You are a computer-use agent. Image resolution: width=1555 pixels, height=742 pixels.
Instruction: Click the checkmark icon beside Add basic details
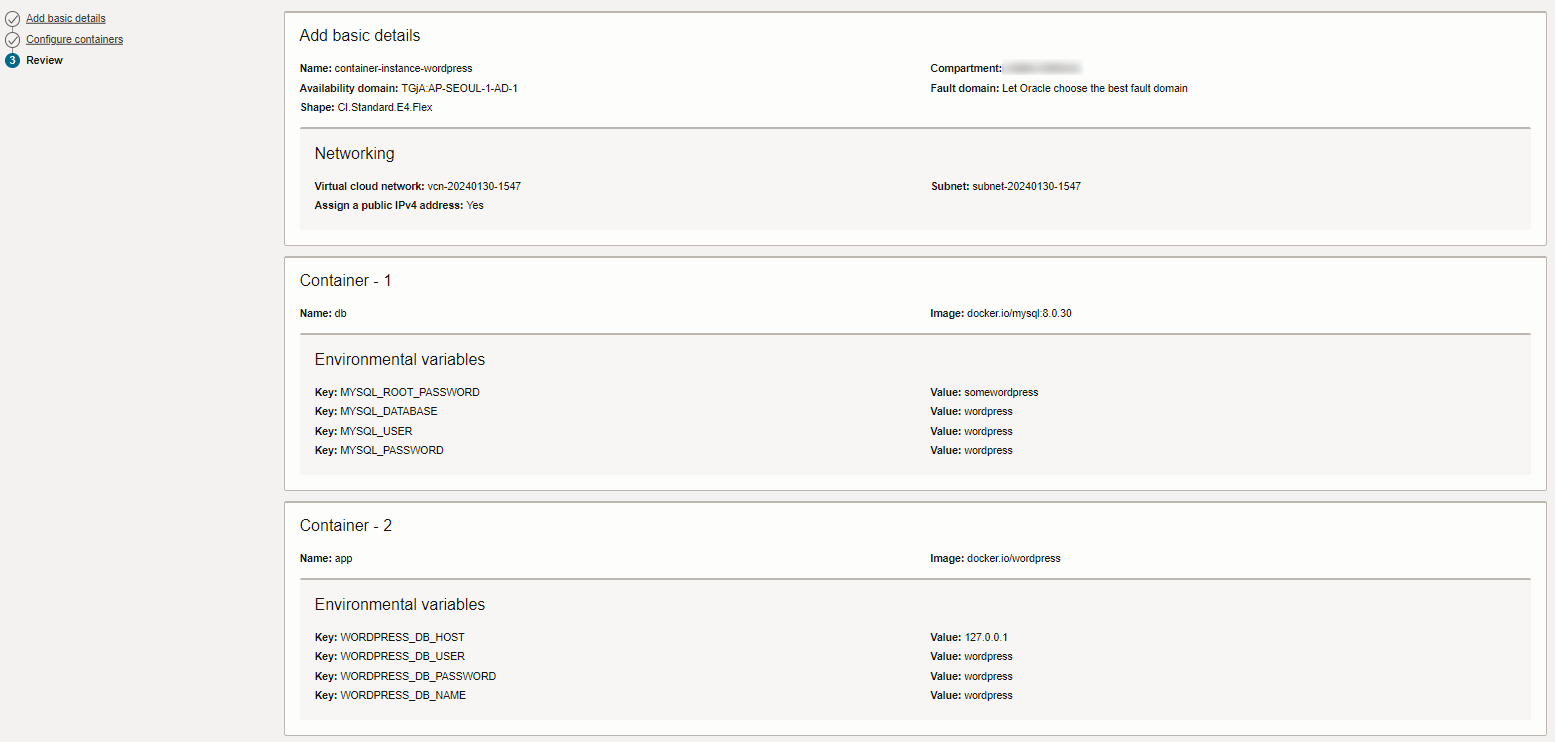click(12, 19)
